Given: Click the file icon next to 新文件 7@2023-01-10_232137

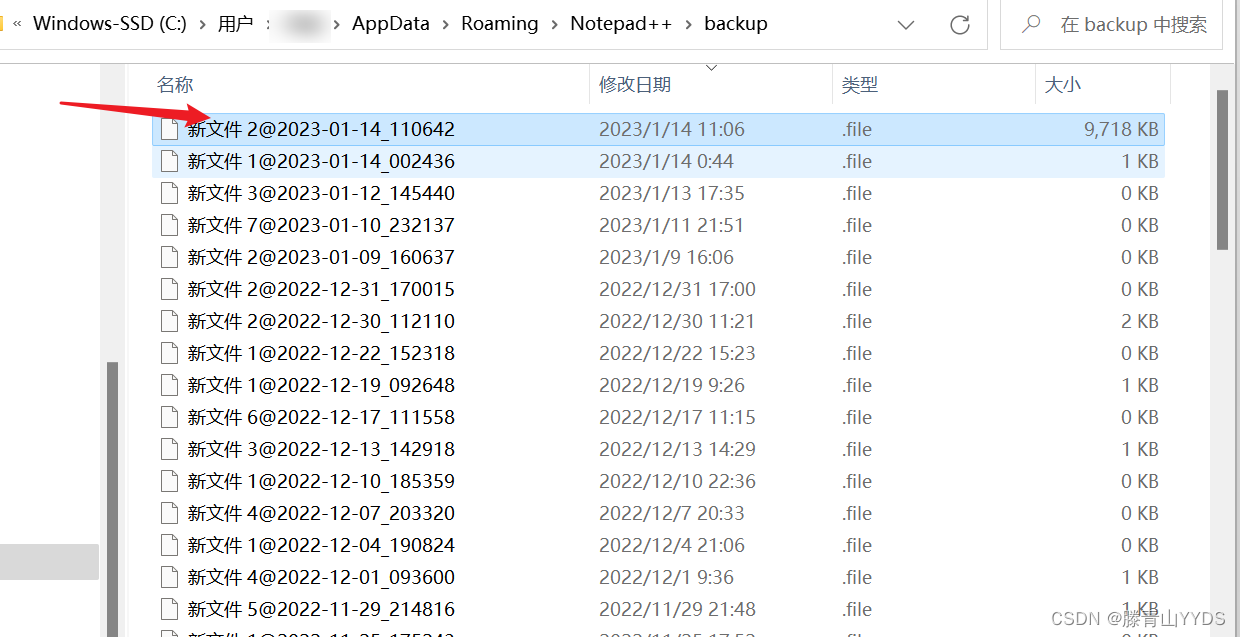Looking at the screenshot, I should (168, 225).
